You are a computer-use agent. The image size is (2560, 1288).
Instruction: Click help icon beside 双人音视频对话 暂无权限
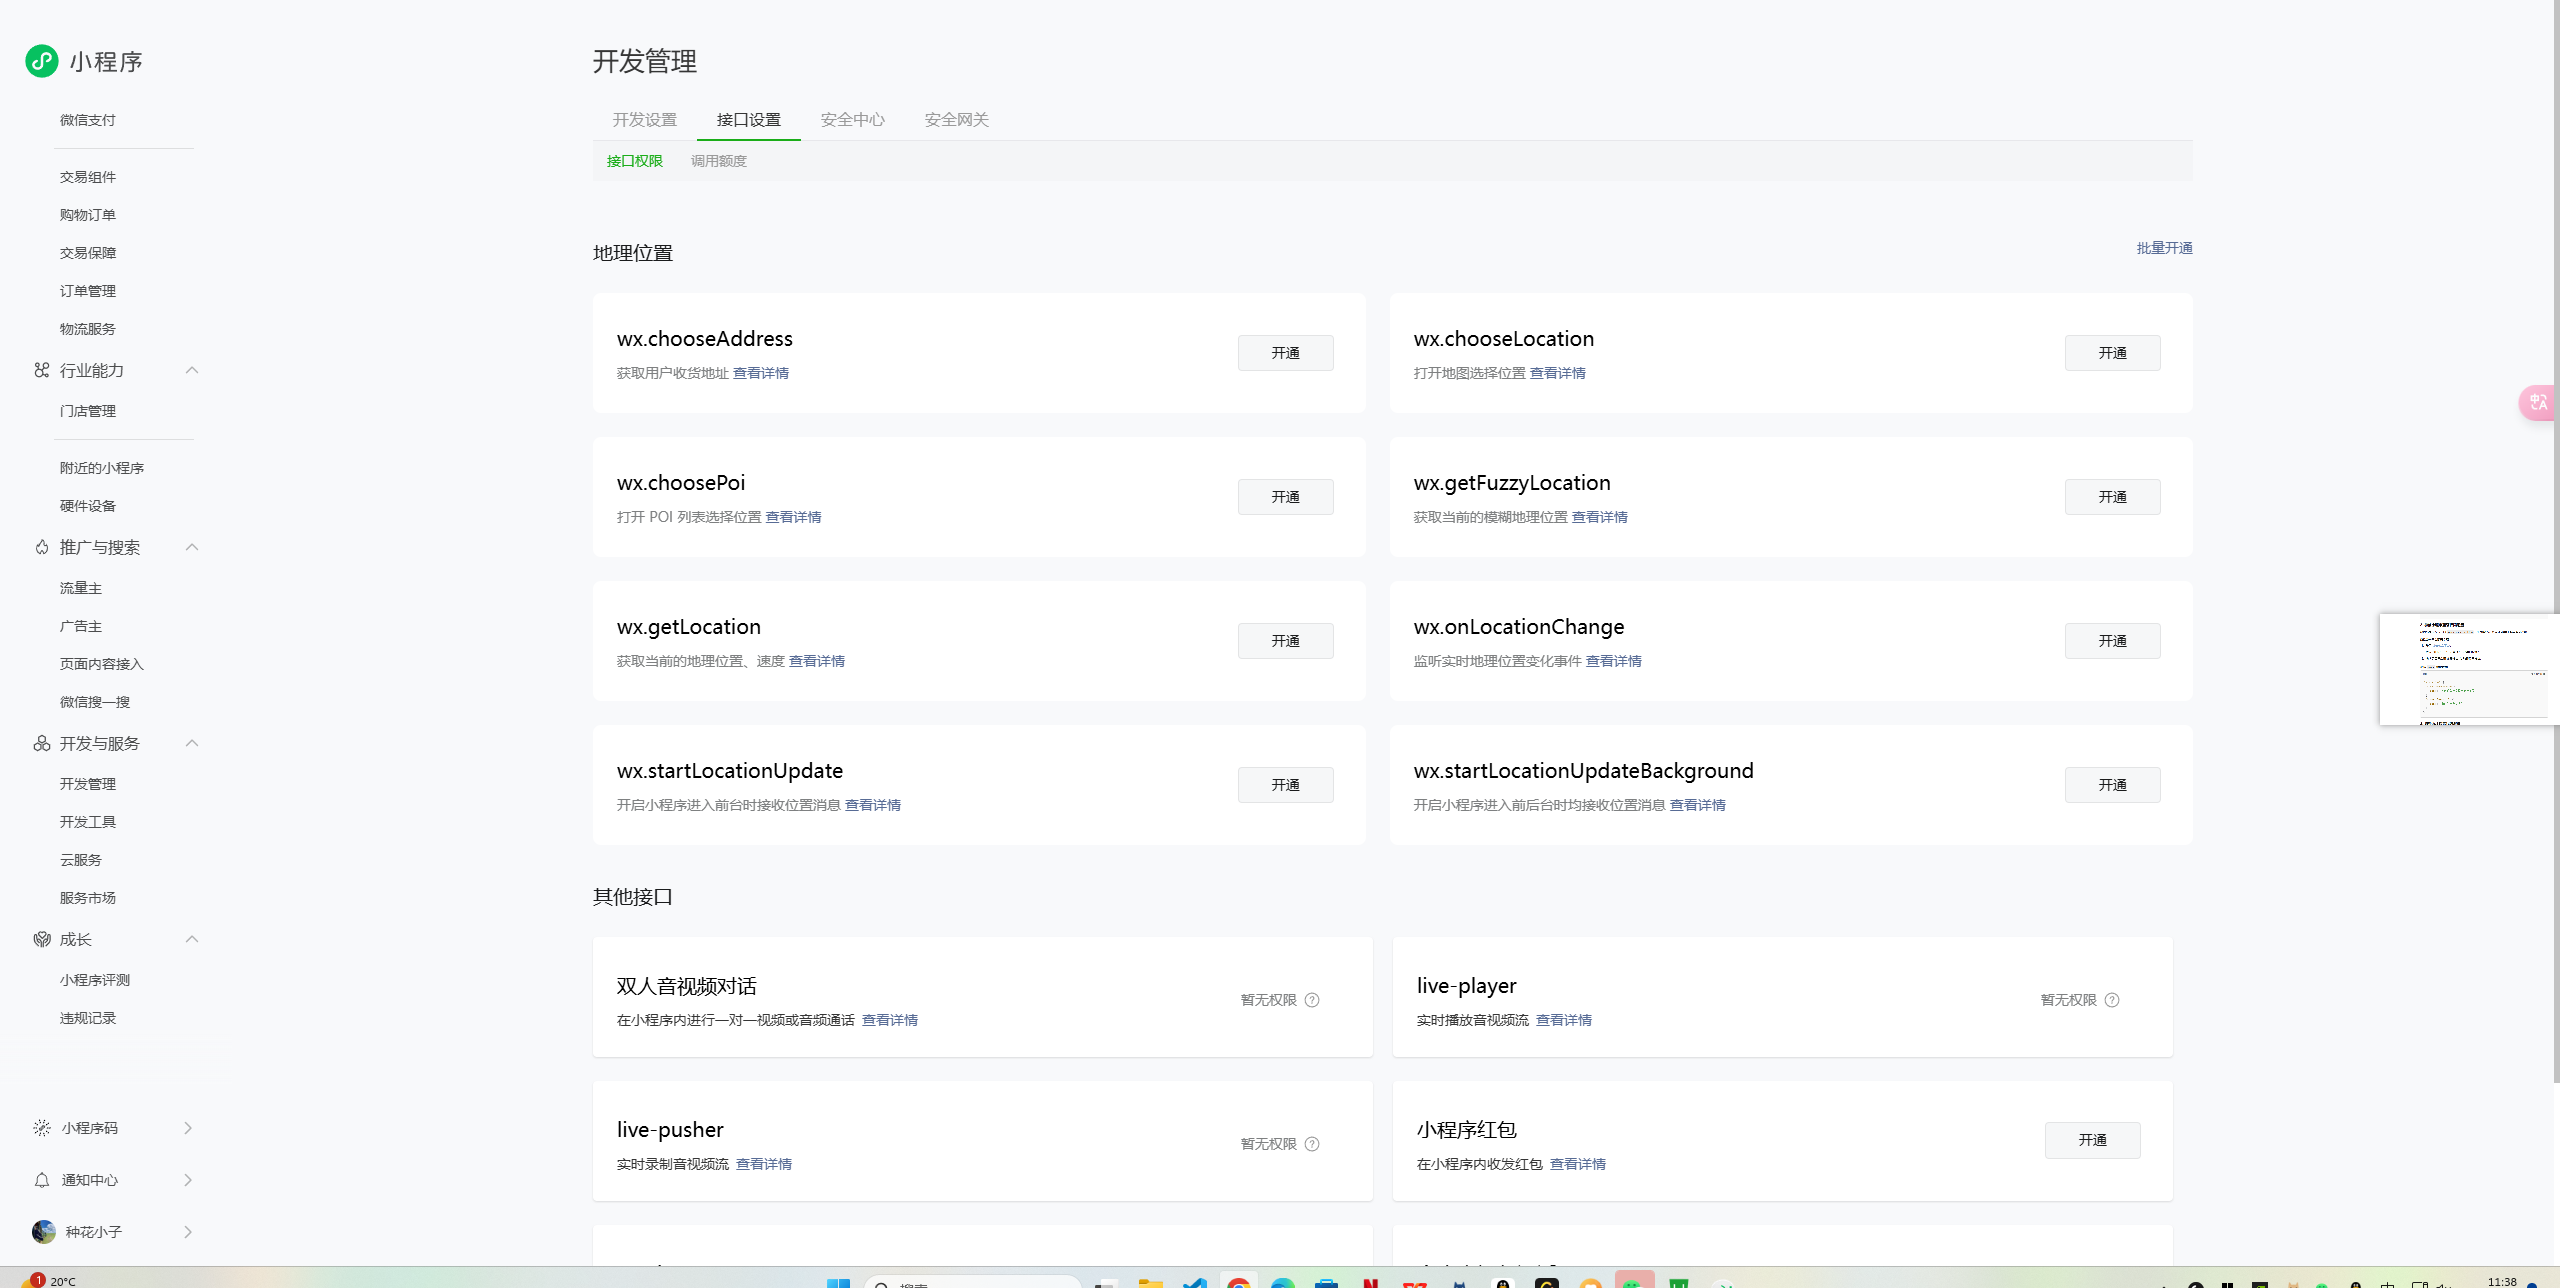[x=1312, y=1000]
